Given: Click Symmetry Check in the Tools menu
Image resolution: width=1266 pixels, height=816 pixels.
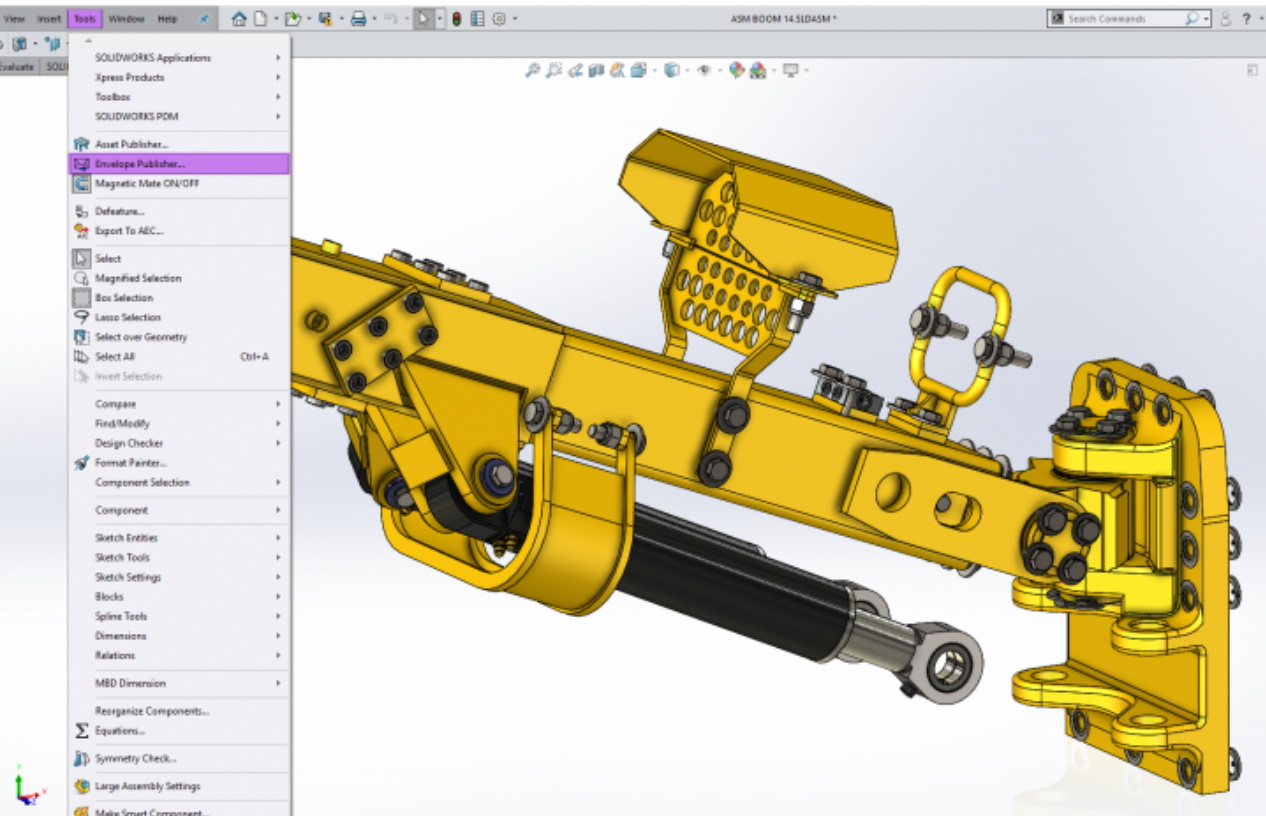Looking at the screenshot, I should tap(135, 759).
